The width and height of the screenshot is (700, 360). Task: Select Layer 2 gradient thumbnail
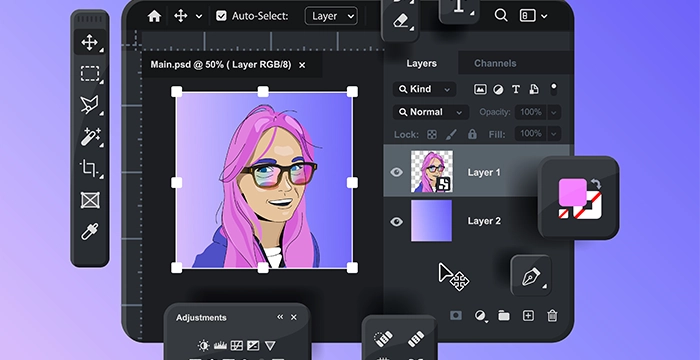click(431, 221)
